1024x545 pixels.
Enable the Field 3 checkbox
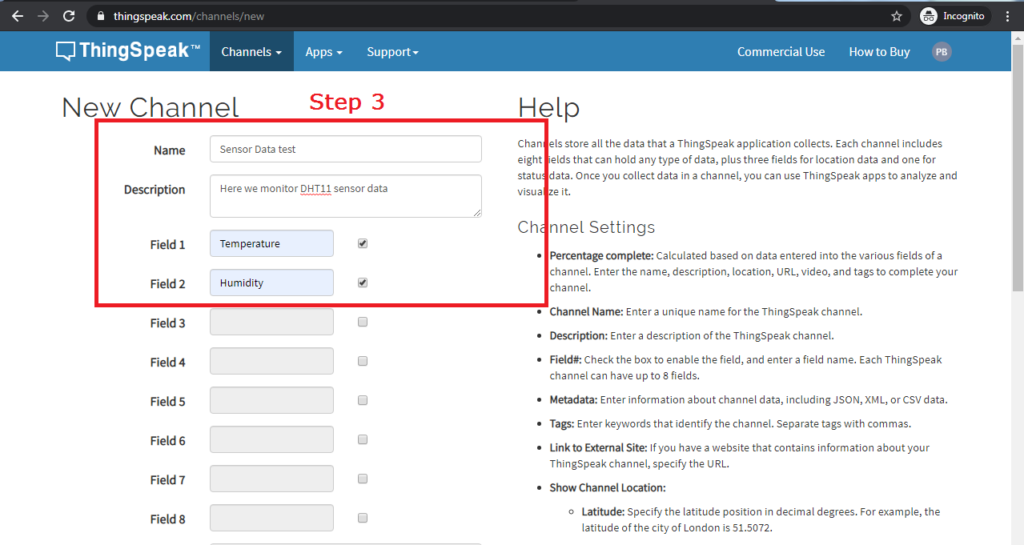[362, 322]
